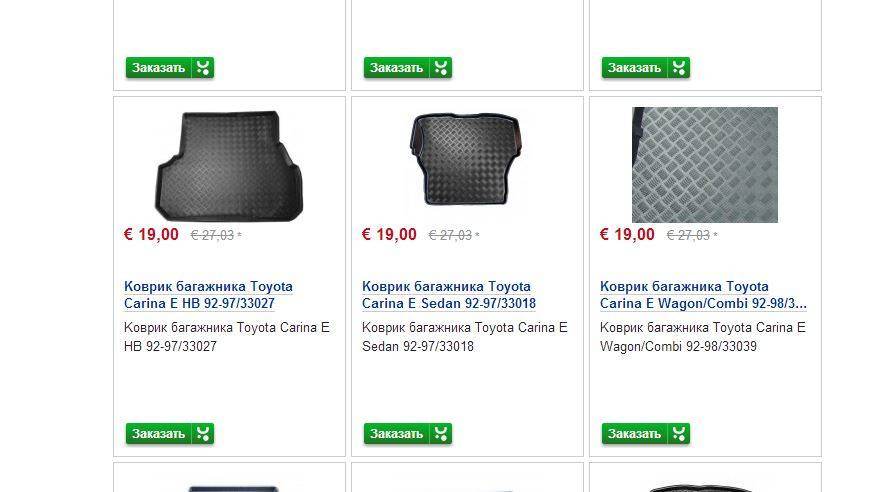Click the € 19,00 price of Carina E HB
The height and width of the screenshot is (492, 889).
(x=151, y=235)
